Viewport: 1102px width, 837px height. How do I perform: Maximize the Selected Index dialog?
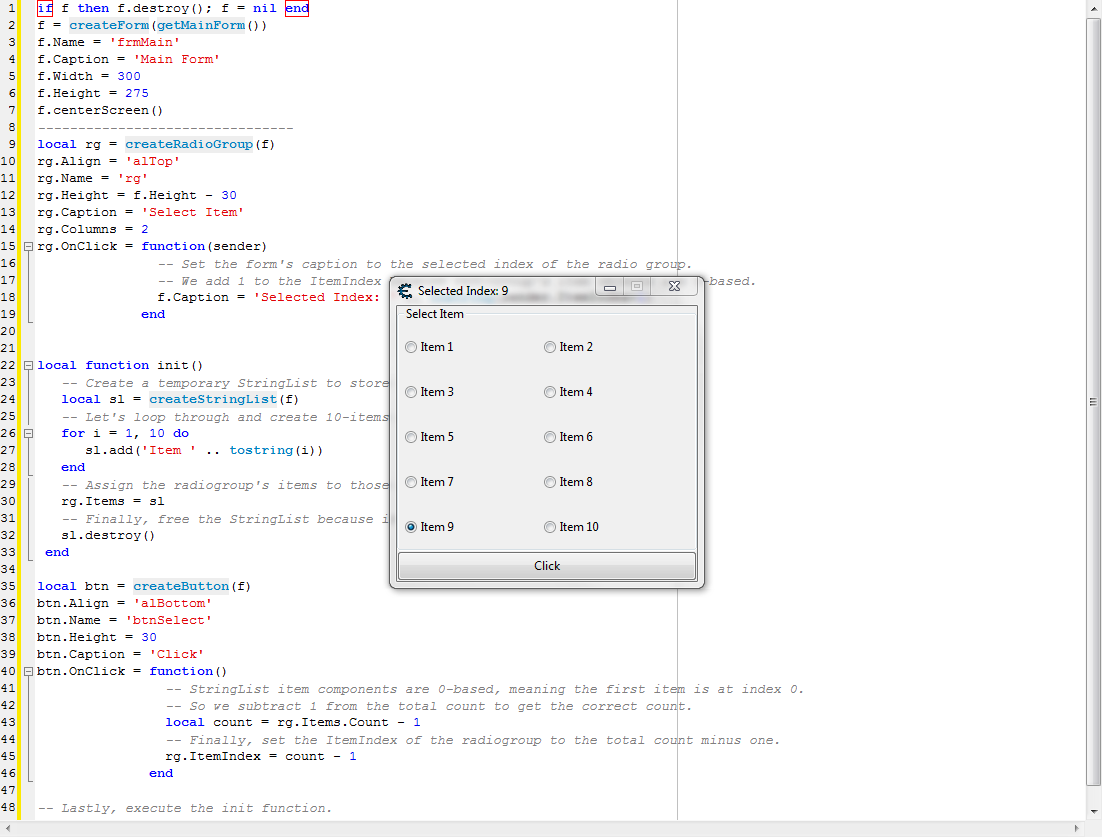pos(637,287)
